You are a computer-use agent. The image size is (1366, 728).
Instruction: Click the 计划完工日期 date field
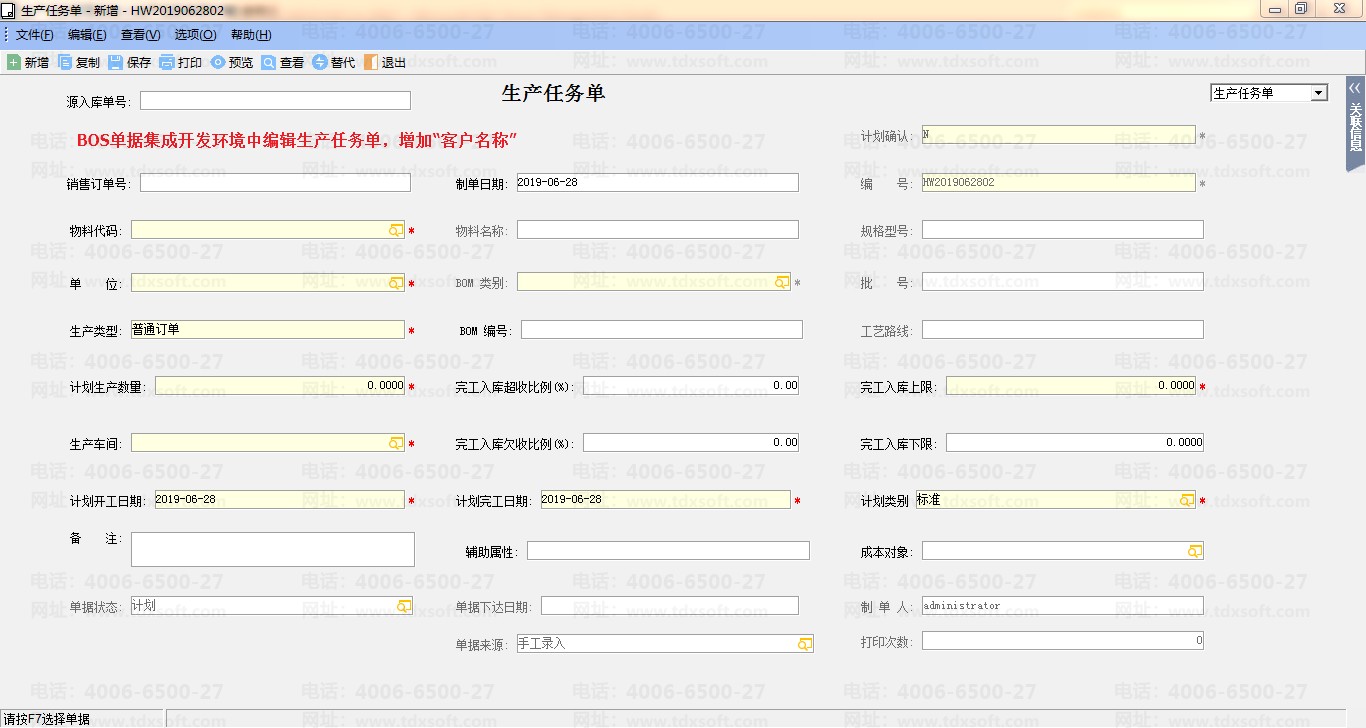click(x=666, y=500)
